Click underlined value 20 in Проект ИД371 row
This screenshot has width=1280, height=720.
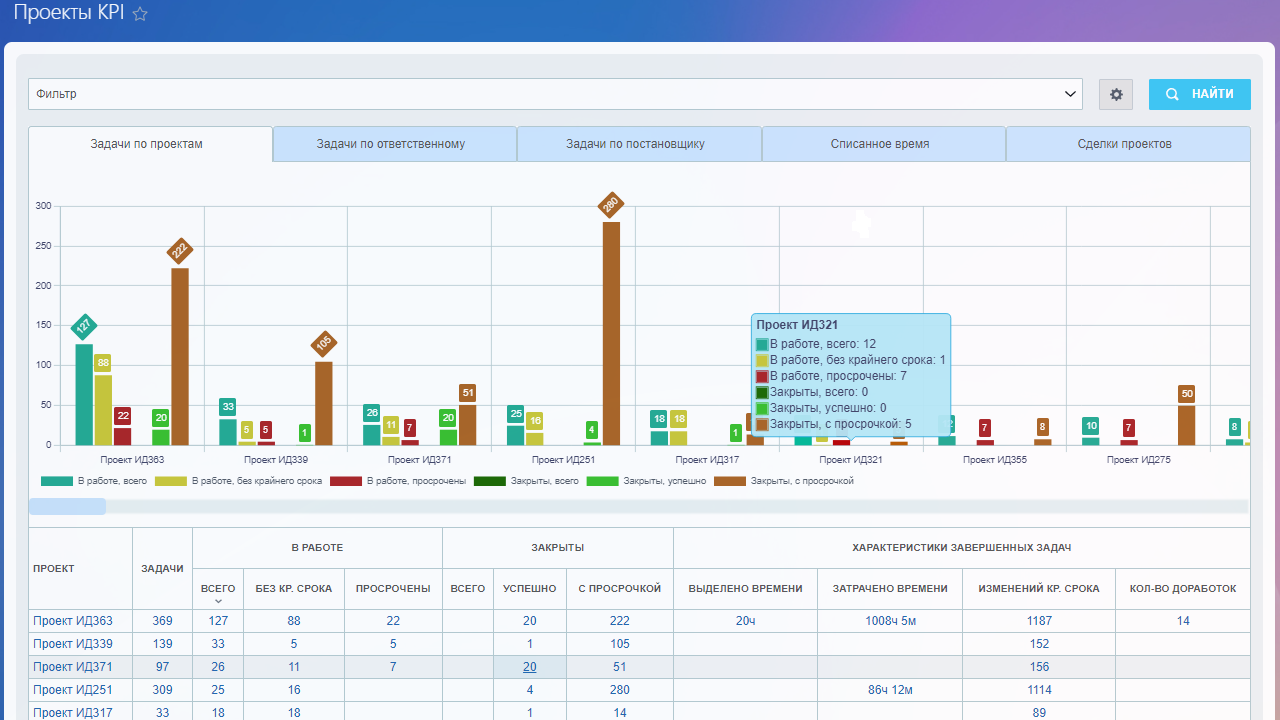pos(529,667)
